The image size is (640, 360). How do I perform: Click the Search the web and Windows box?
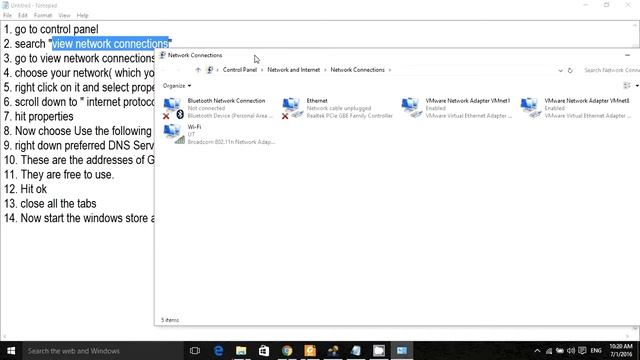(x=102, y=351)
